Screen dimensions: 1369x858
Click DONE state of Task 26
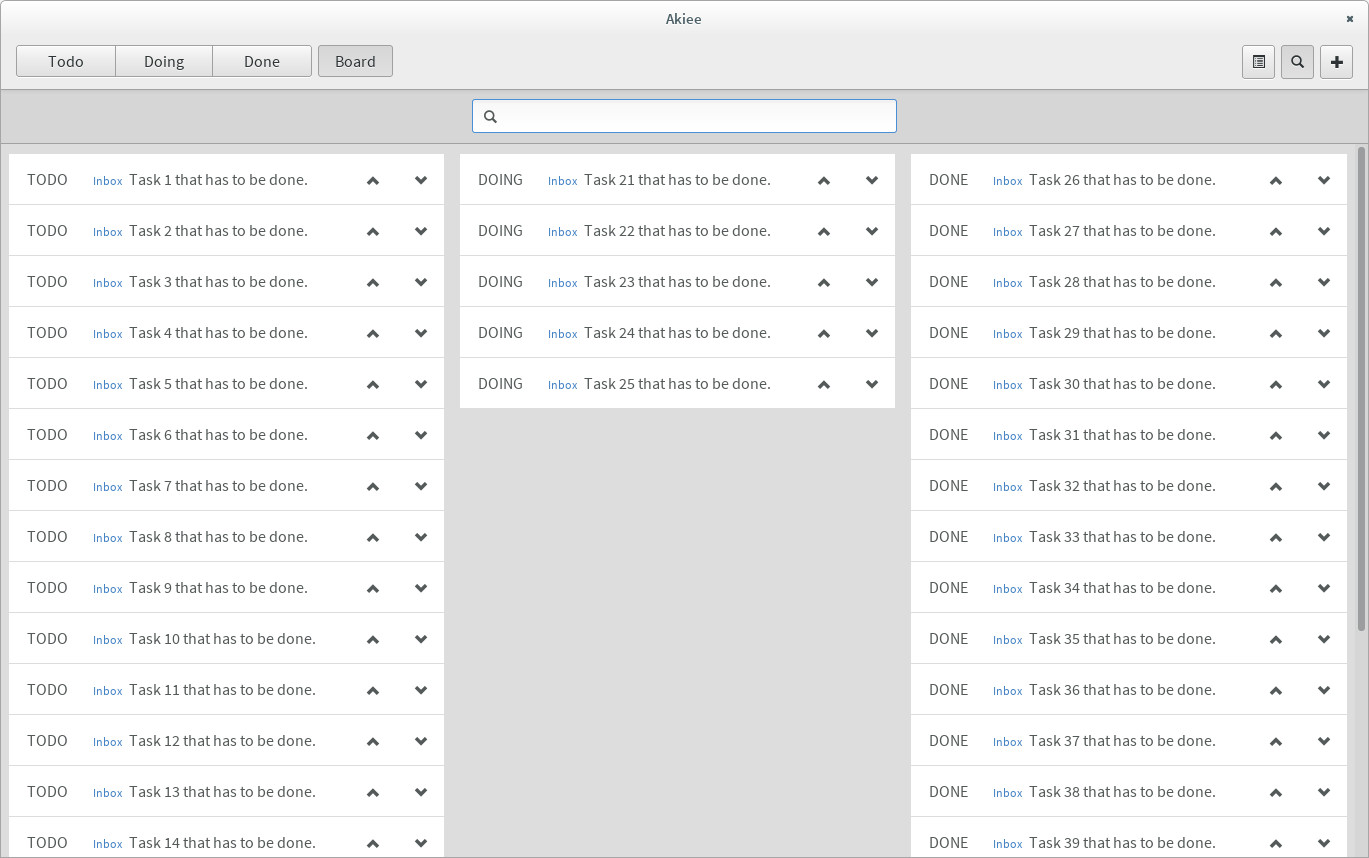pyautogui.click(x=949, y=180)
